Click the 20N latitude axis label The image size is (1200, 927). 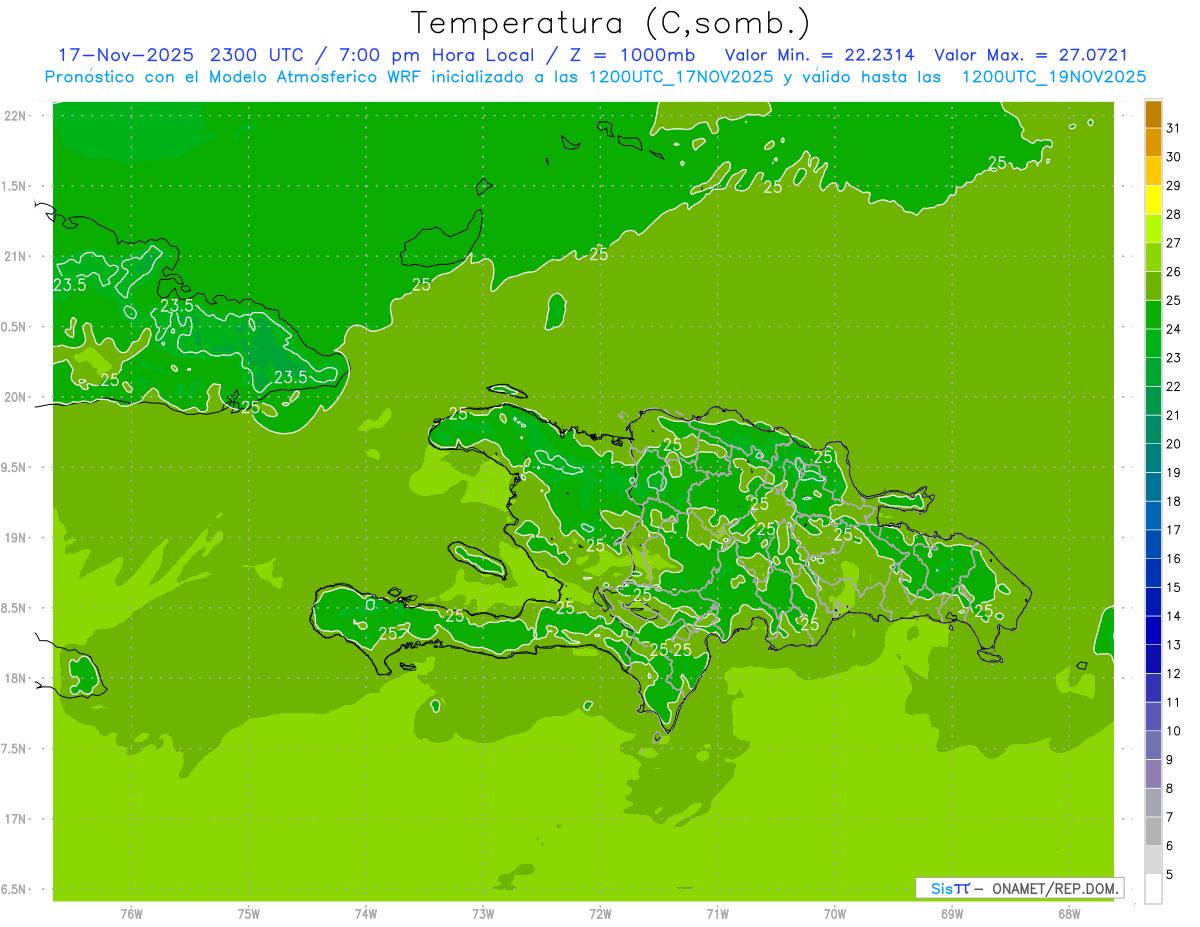click(14, 397)
